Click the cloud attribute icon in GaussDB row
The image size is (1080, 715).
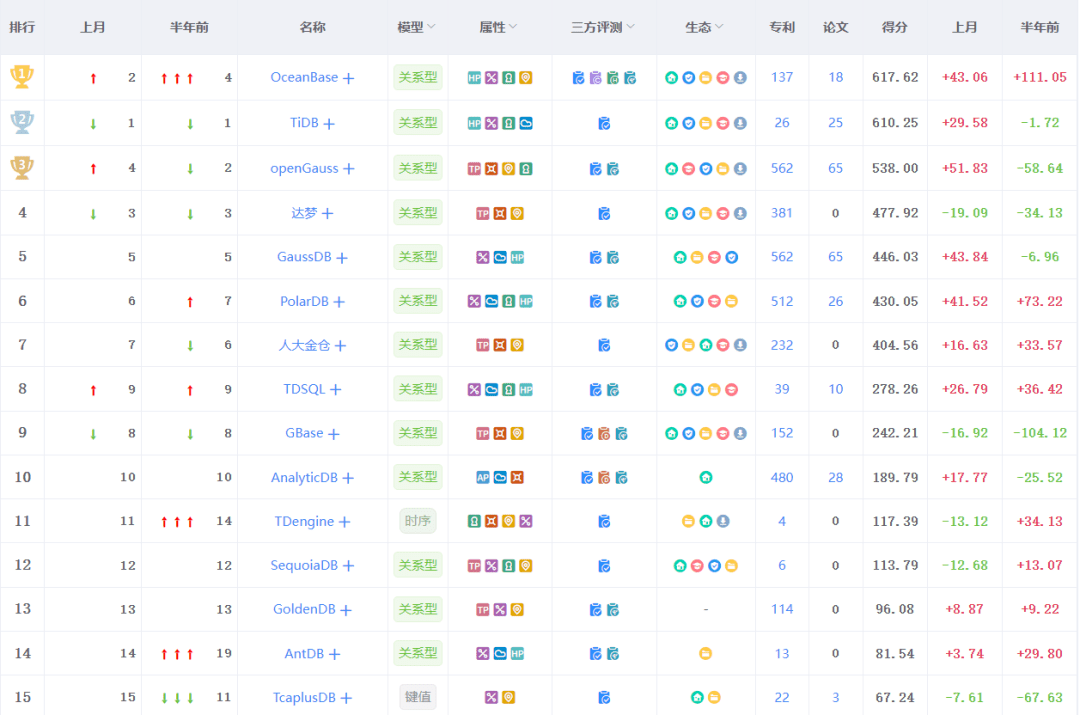[x=500, y=258]
